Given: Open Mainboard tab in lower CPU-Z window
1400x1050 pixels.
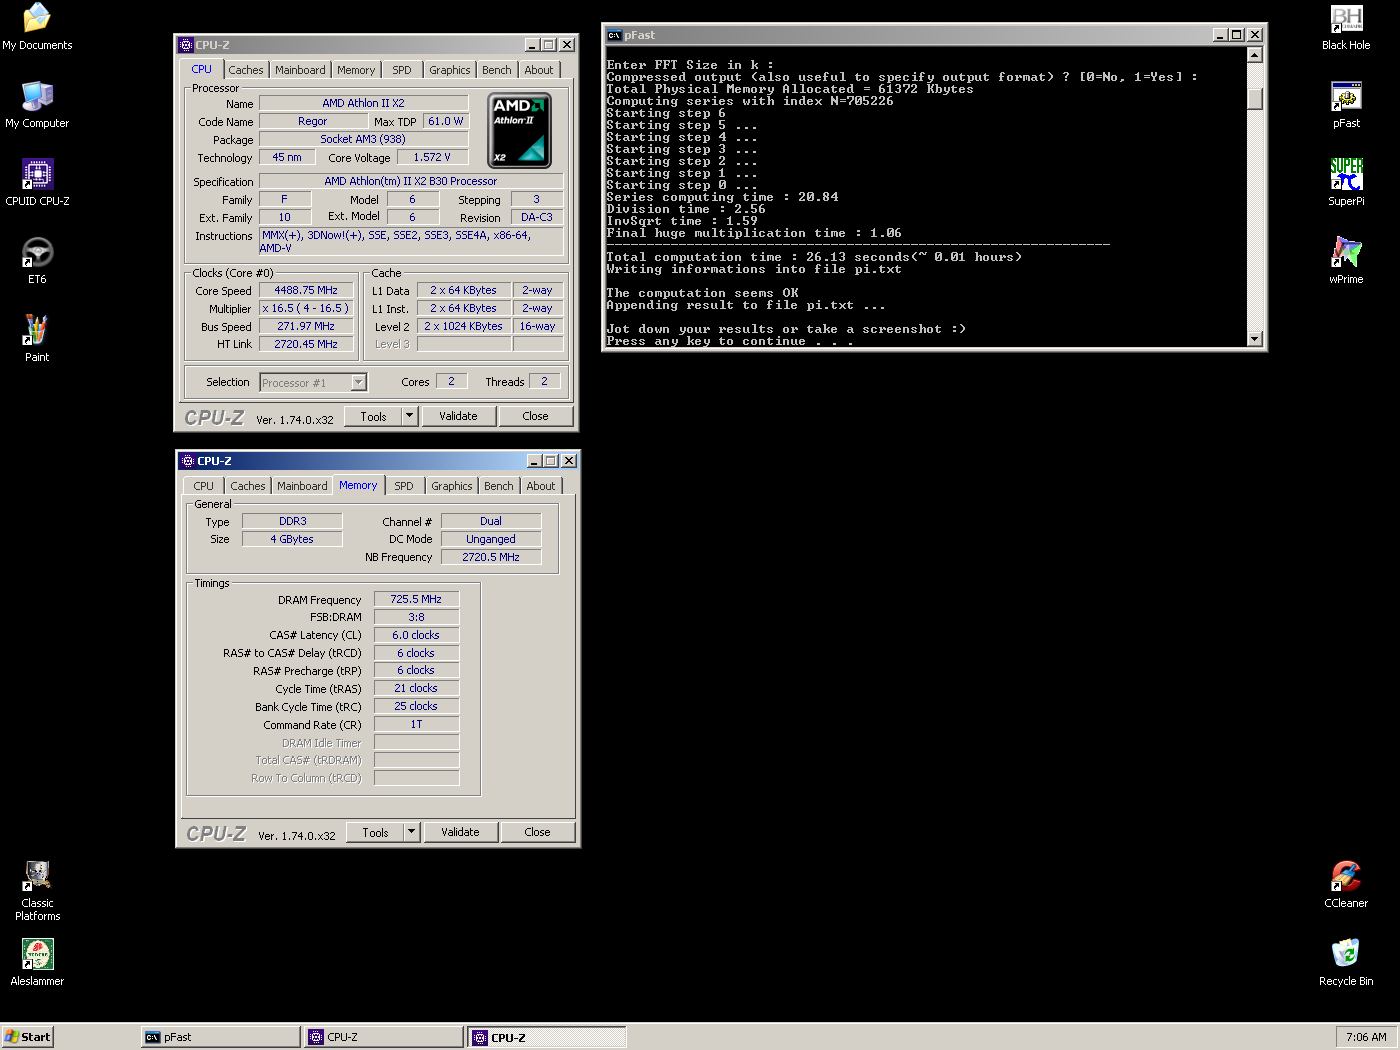Looking at the screenshot, I should pos(302,486).
